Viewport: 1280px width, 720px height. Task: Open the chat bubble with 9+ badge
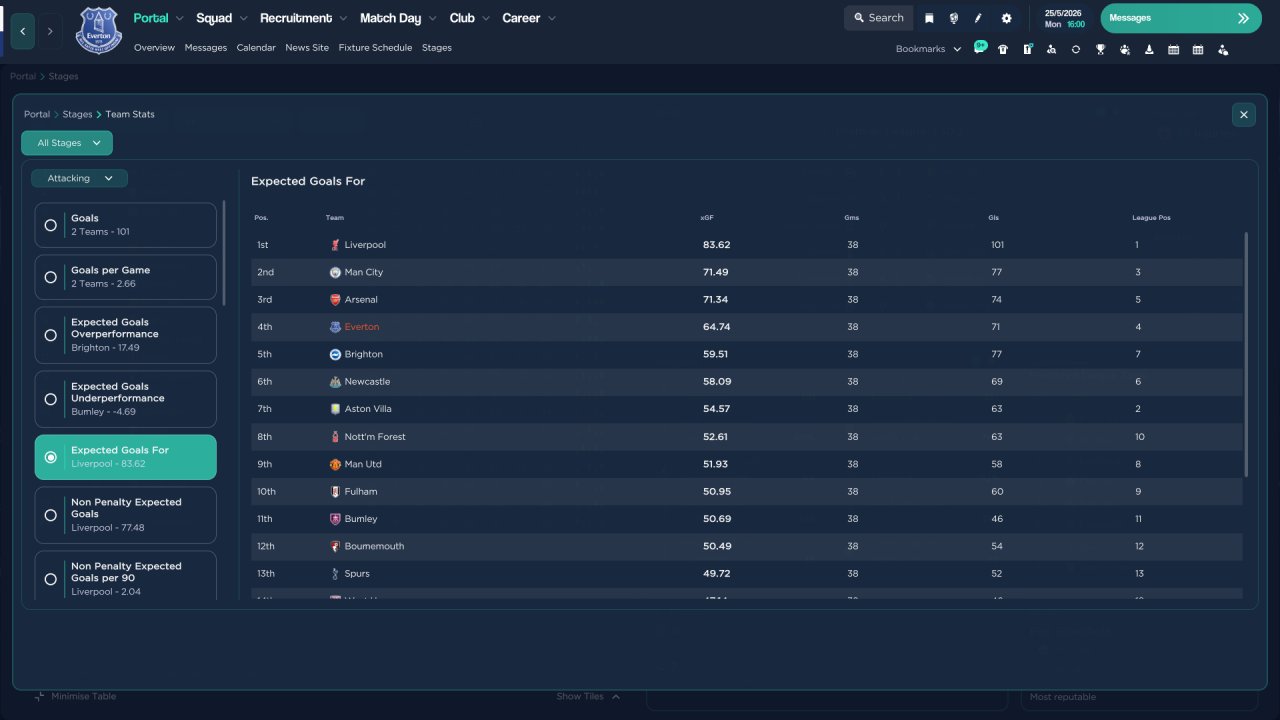click(x=979, y=48)
